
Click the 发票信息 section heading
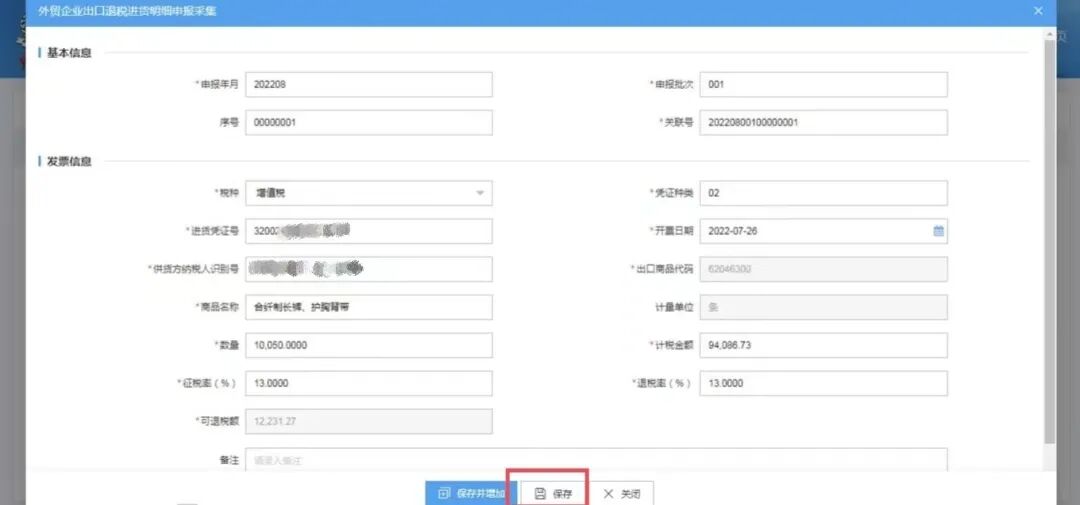69,162
